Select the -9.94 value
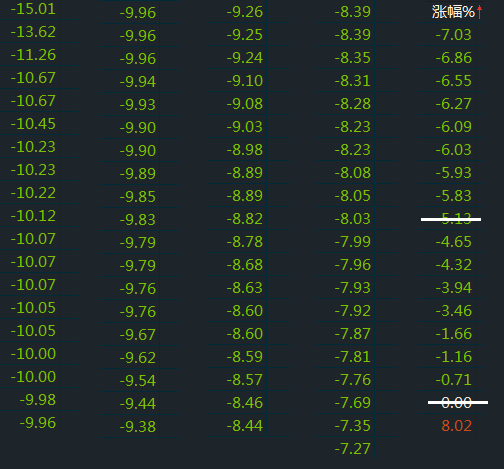Viewport: 504px width, 469px height. click(x=138, y=82)
